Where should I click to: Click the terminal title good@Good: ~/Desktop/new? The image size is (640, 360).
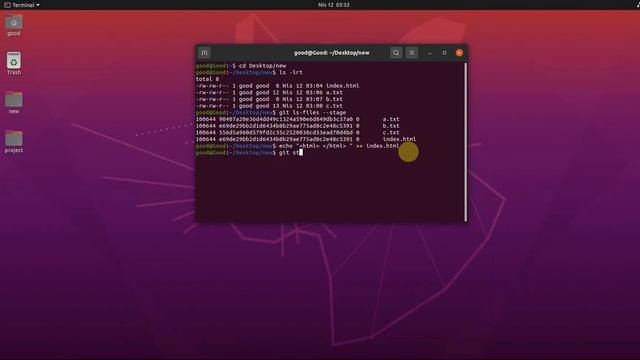331,53
